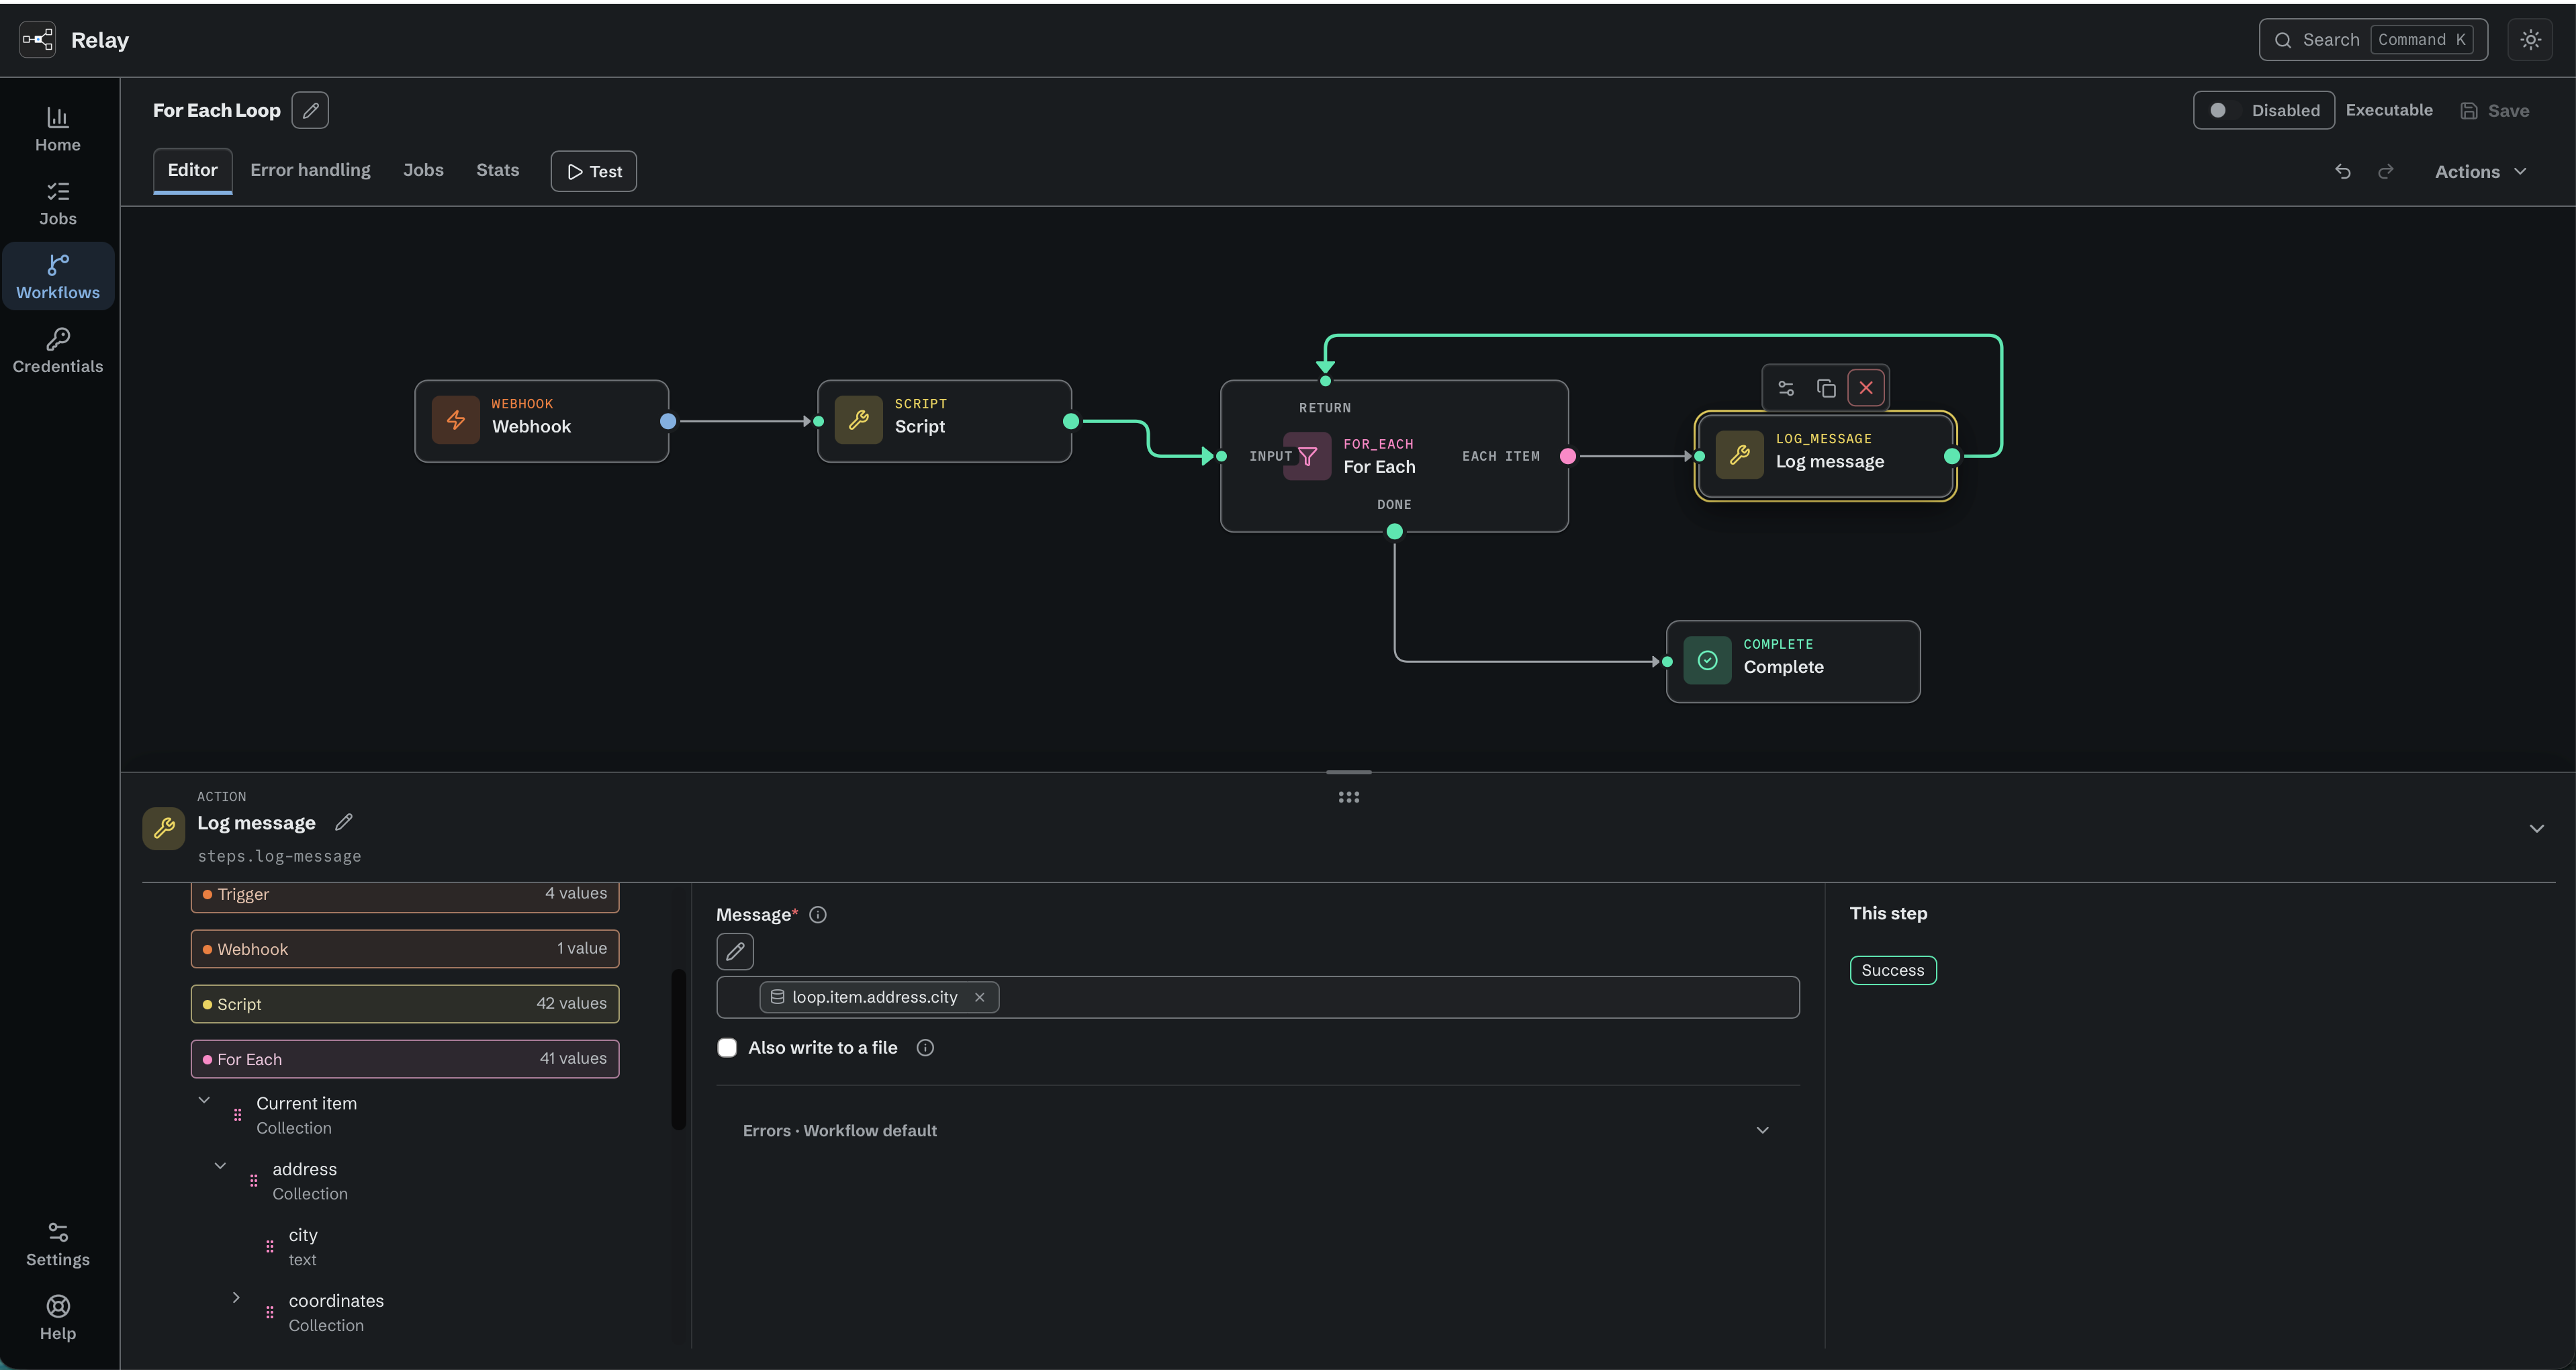Image resolution: width=2576 pixels, height=1370 pixels.
Task: Open Workflows in the sidebar
Action: (58, 277)
